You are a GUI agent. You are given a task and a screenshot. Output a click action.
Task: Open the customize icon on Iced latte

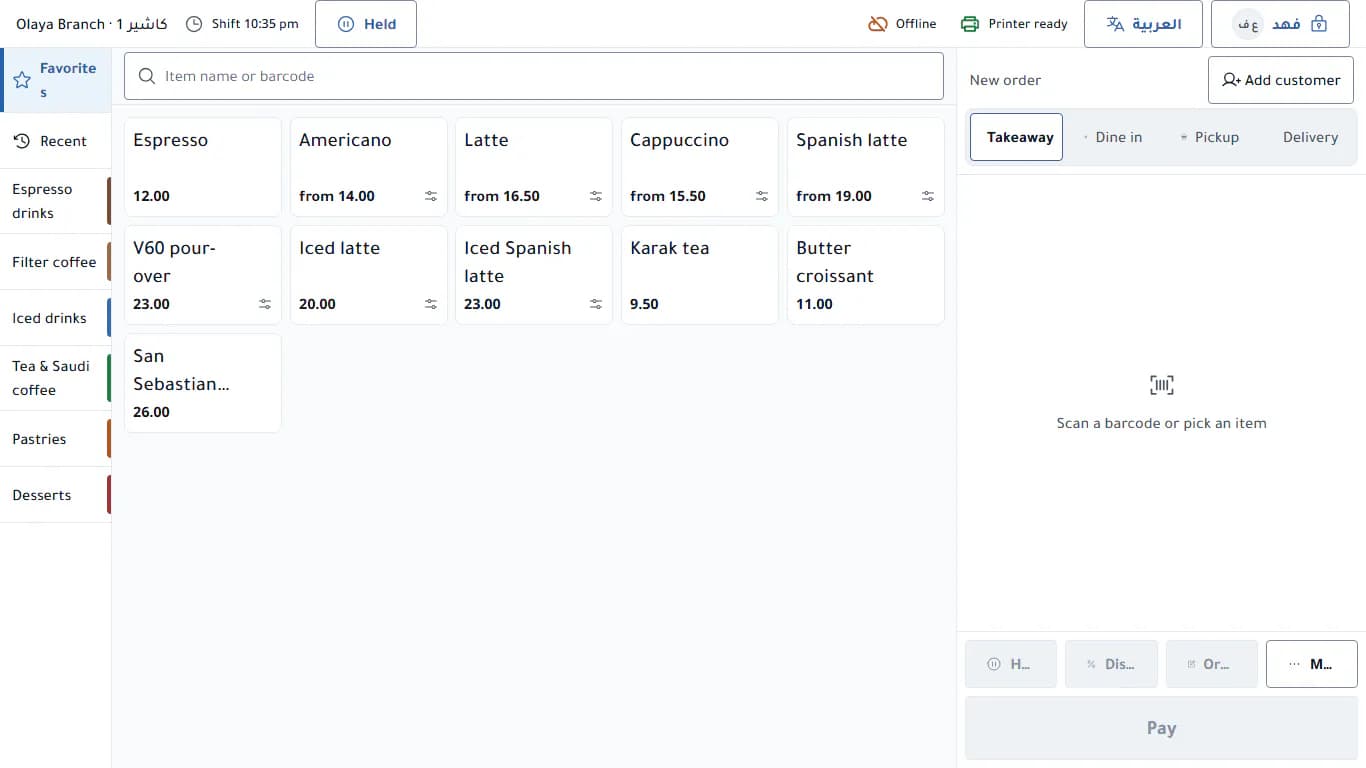click(431, 304)
